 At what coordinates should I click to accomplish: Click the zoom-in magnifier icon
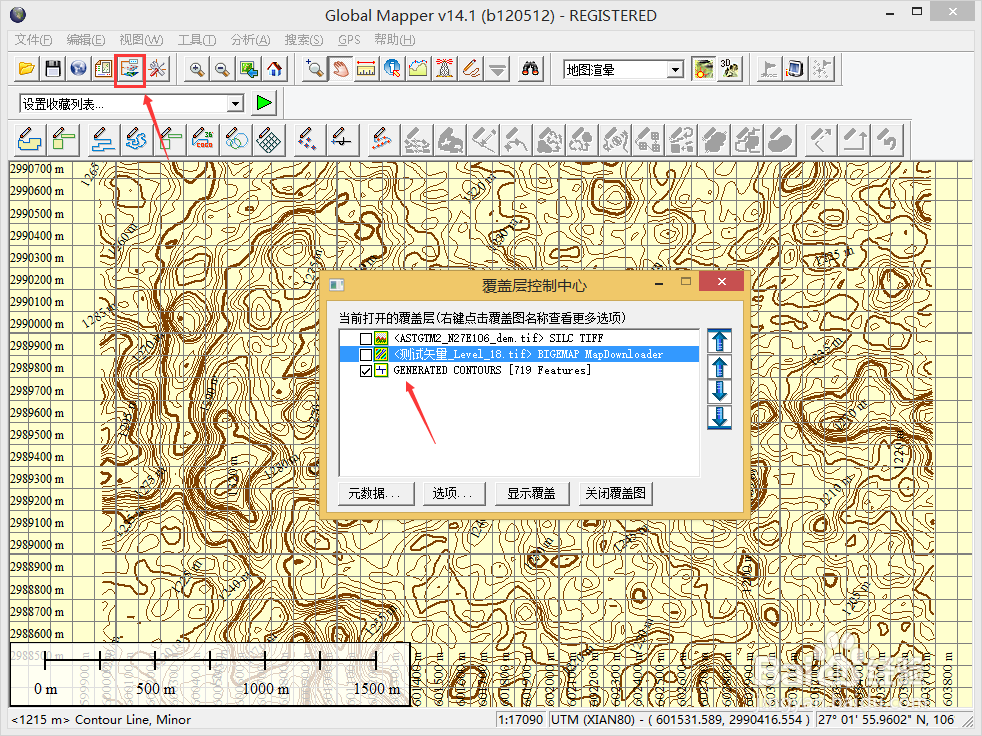click(x=197, y=68)
